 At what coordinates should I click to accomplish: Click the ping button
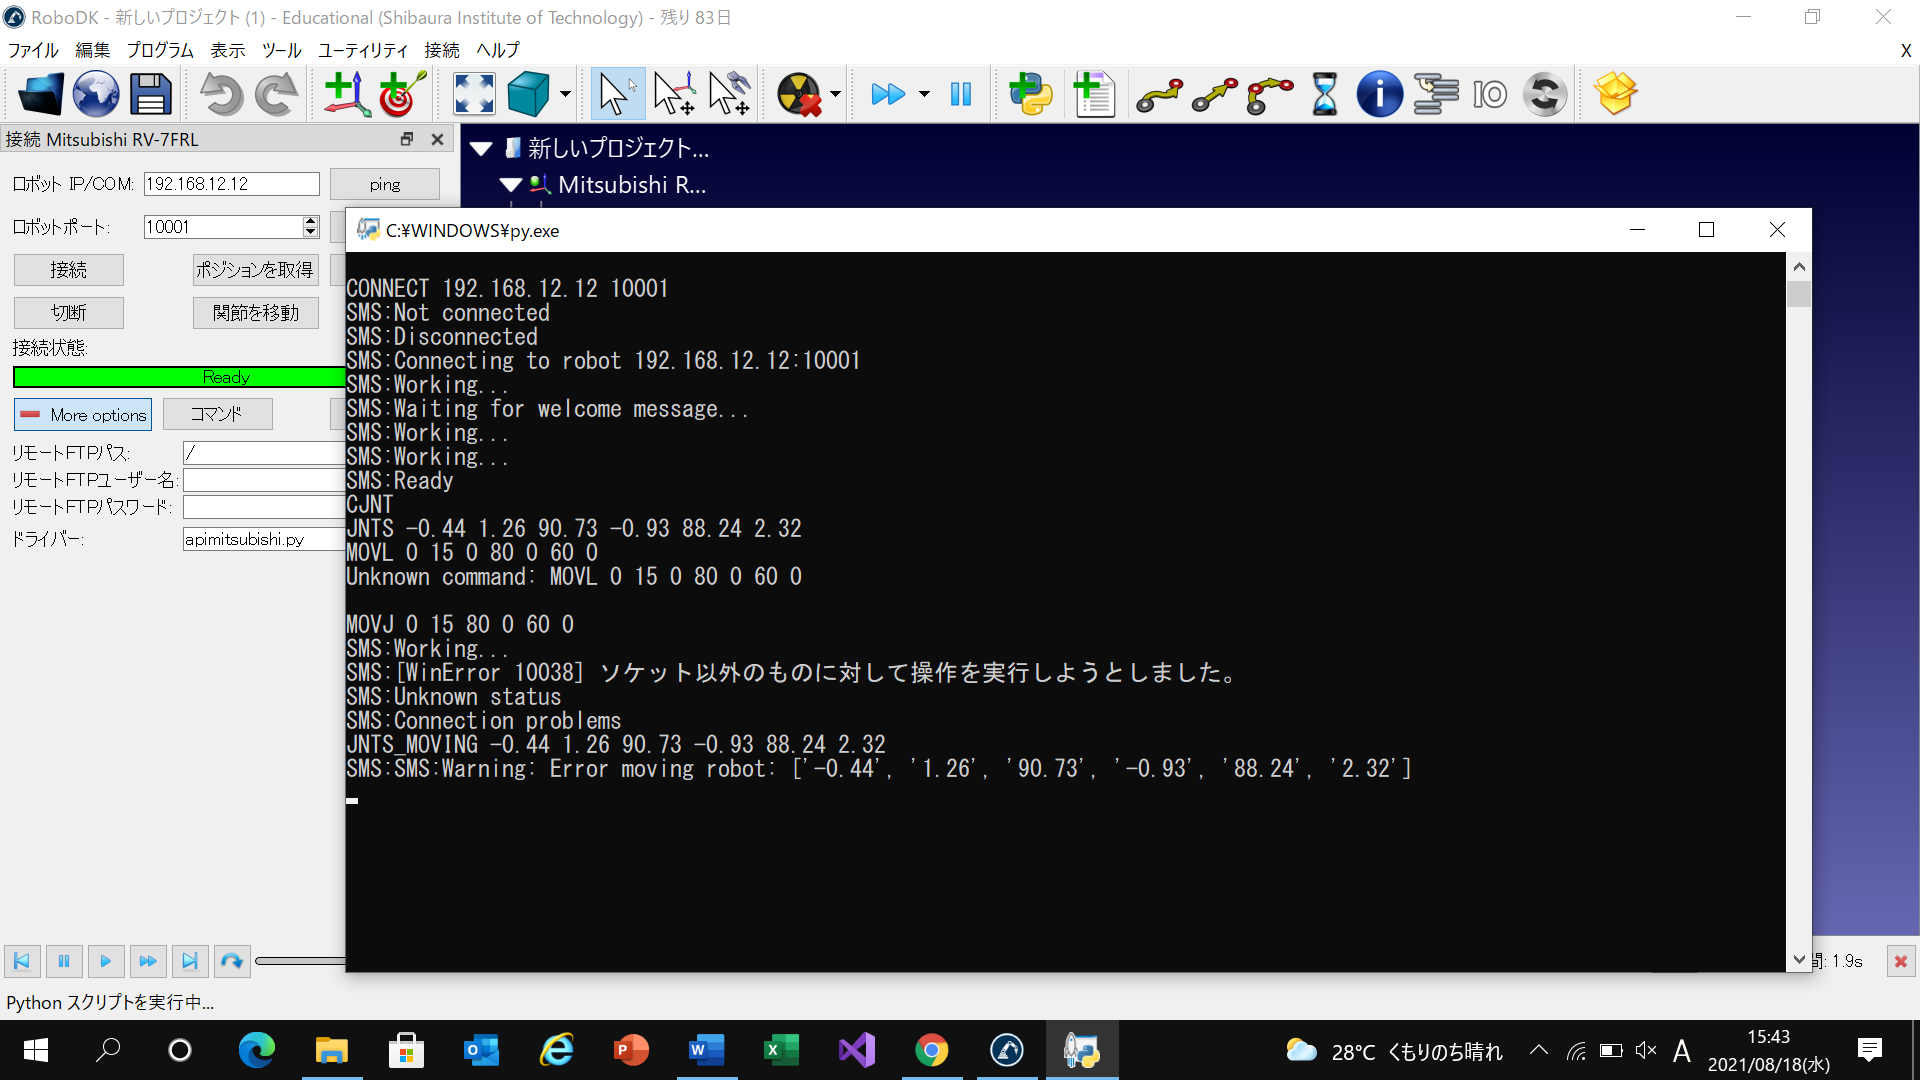point(385,184)
